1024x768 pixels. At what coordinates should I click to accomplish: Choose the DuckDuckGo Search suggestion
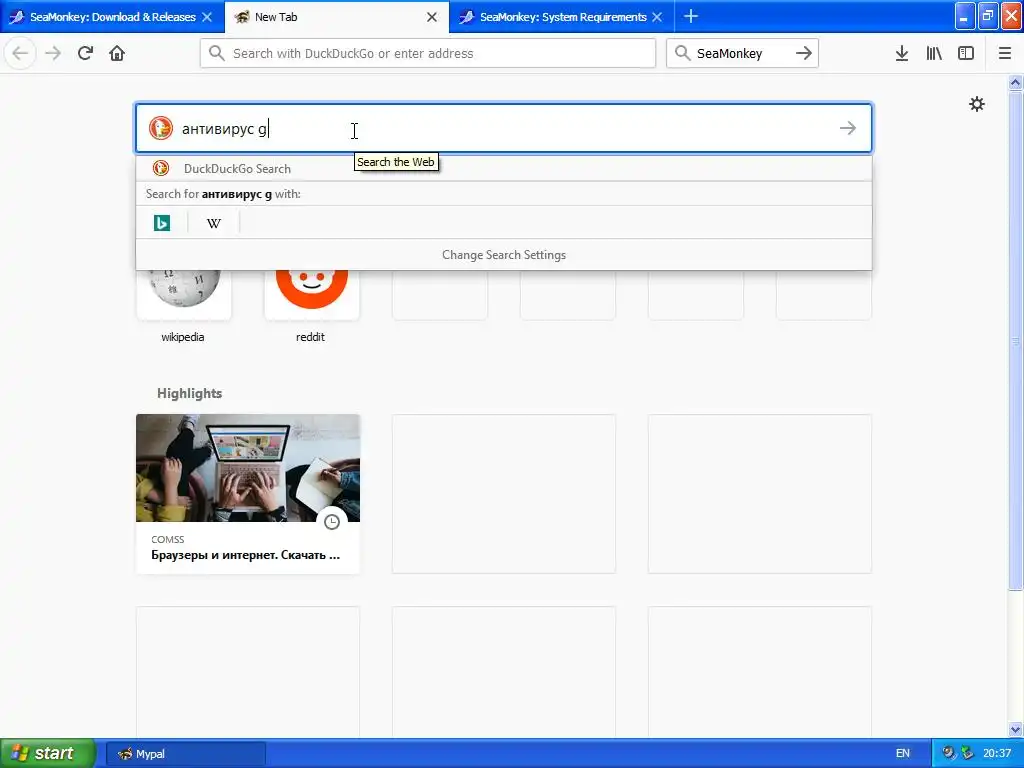tap(504, 168)
